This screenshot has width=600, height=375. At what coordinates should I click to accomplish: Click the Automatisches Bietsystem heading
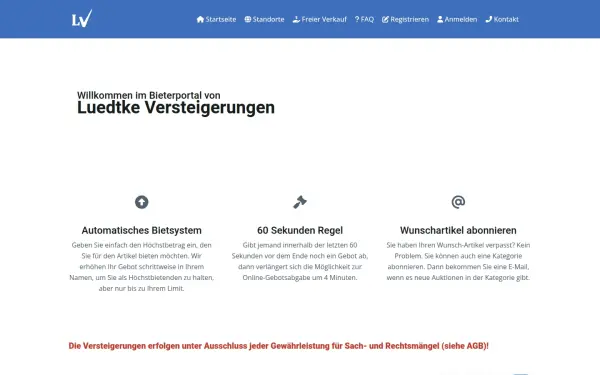pyautogui.click(x=142, y=230)
